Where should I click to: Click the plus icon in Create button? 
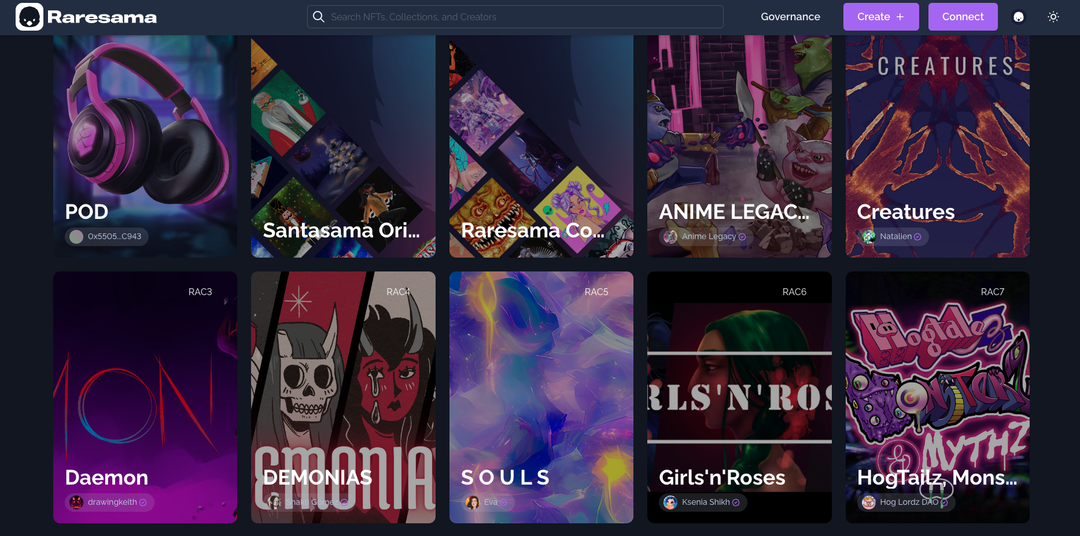[x=900, y=17]
